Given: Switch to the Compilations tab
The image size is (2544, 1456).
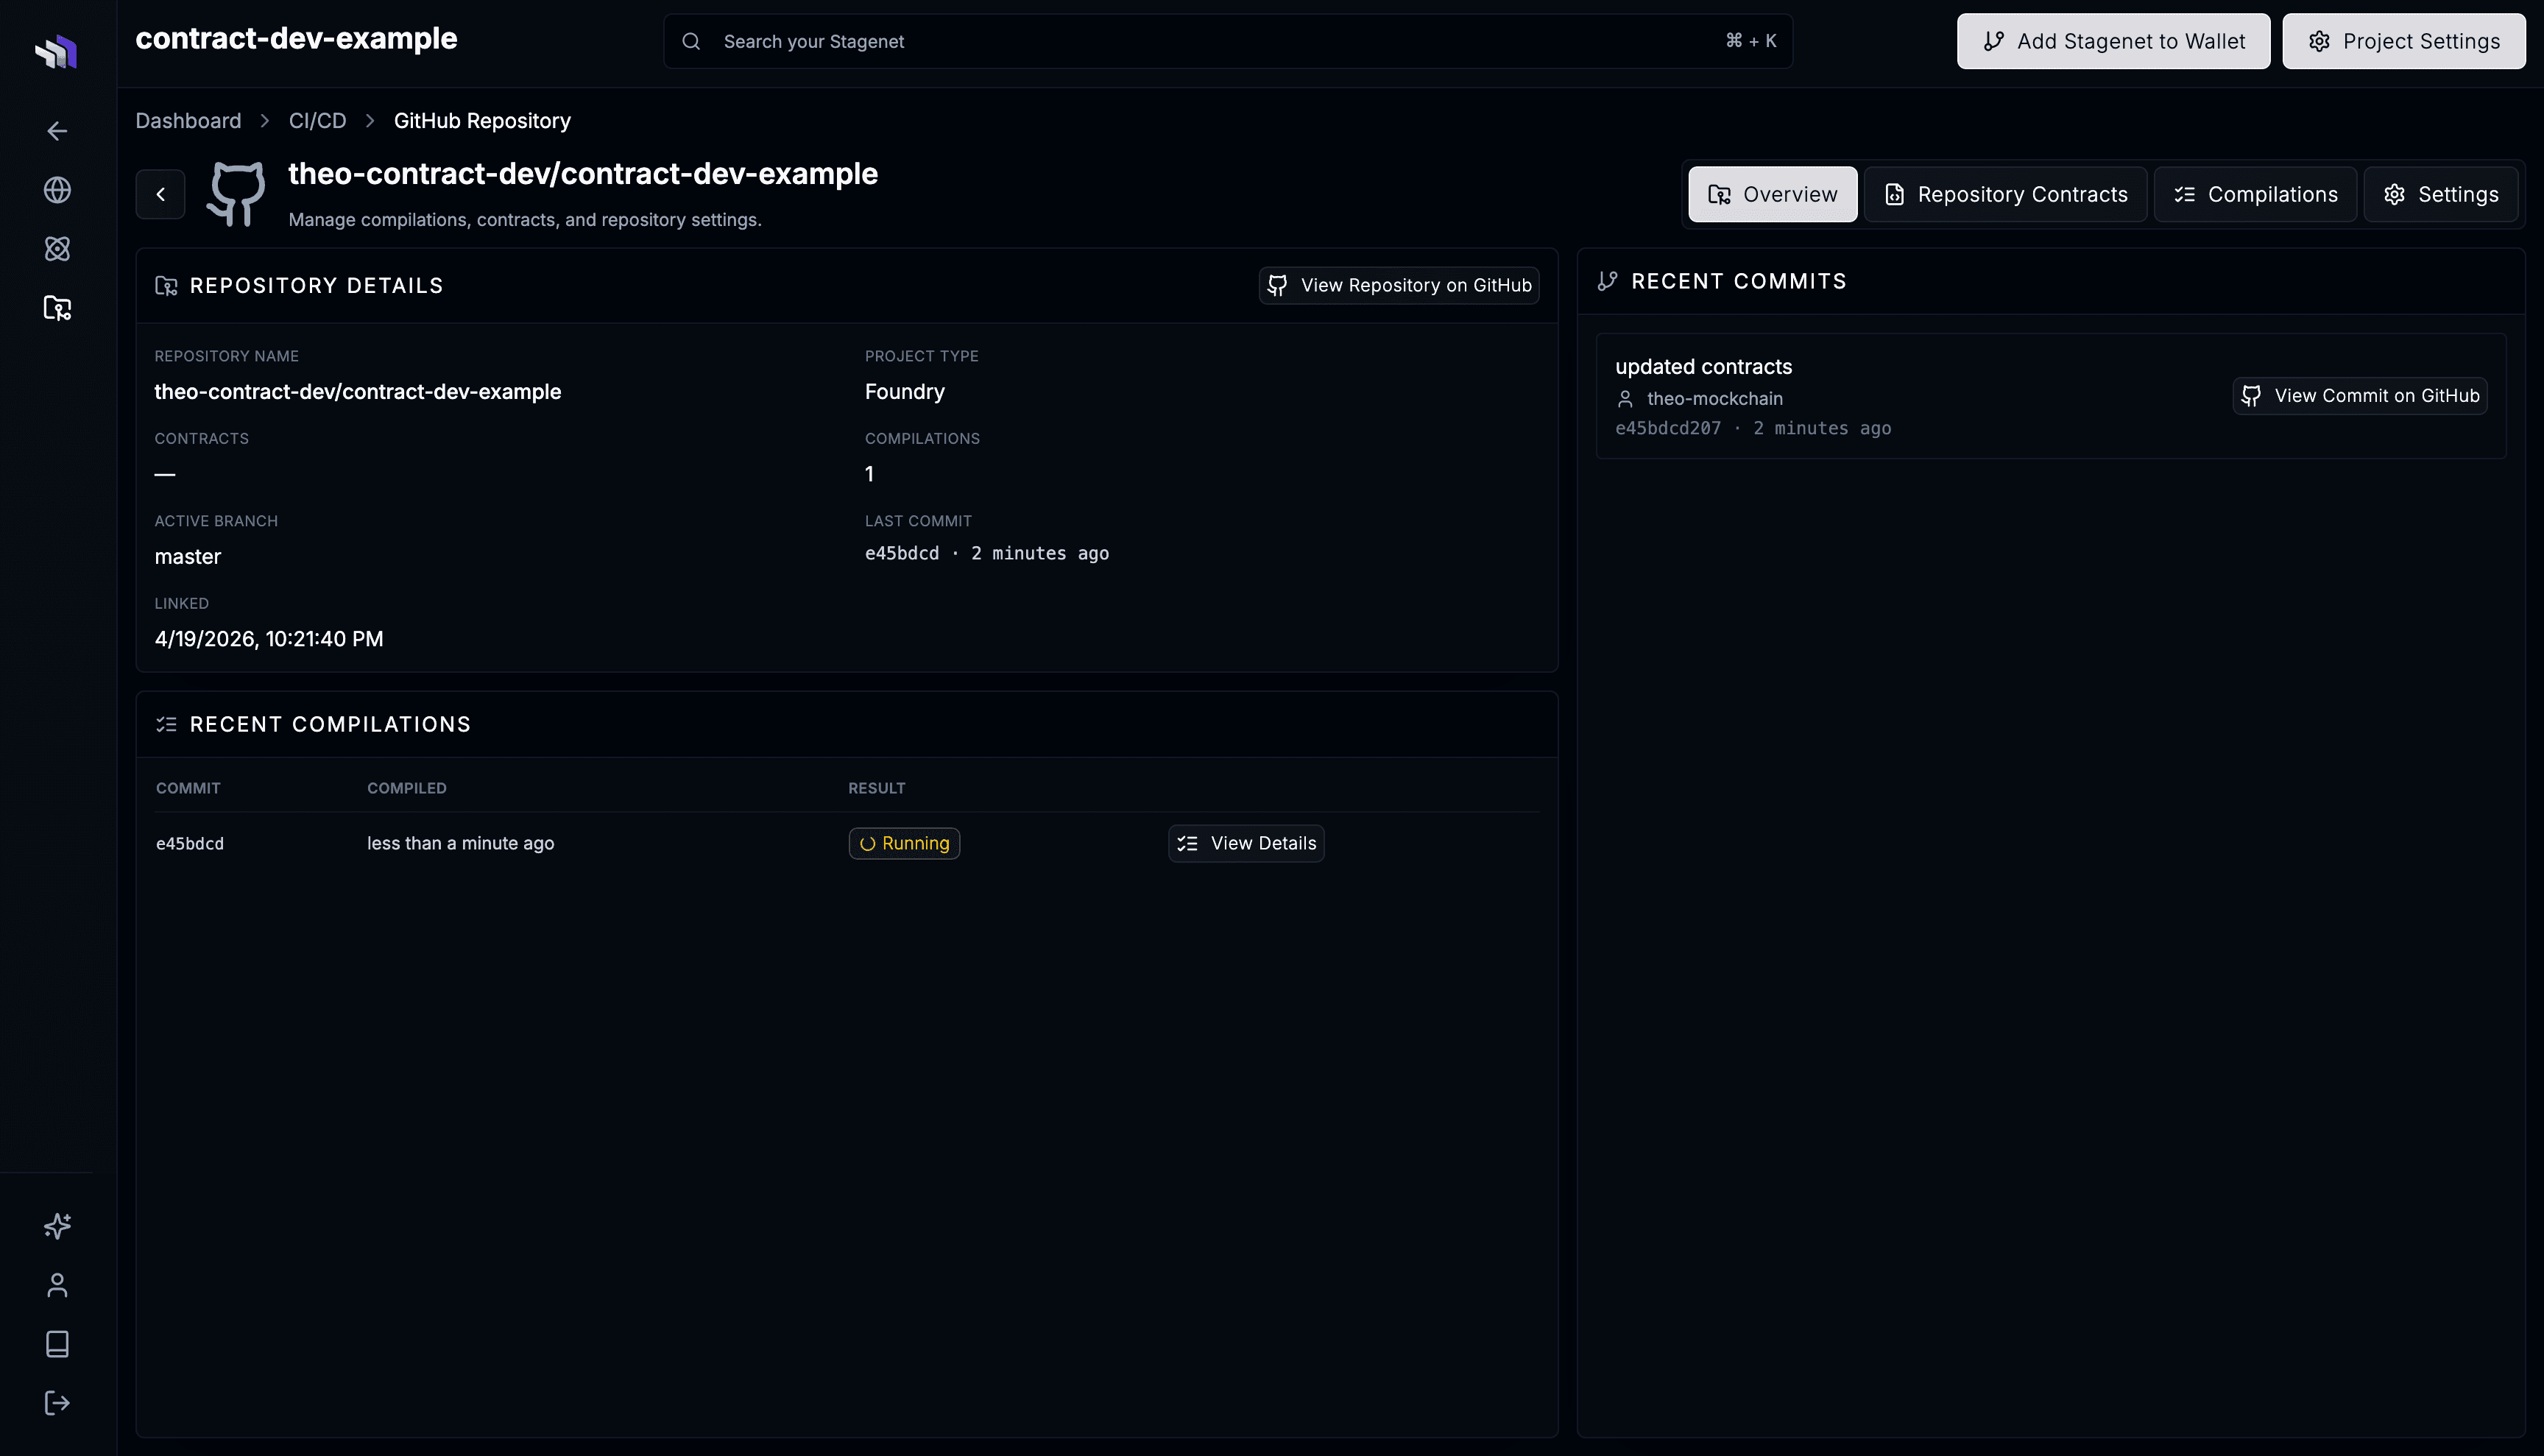Looking at the screenshot, I should [2255, 194].
